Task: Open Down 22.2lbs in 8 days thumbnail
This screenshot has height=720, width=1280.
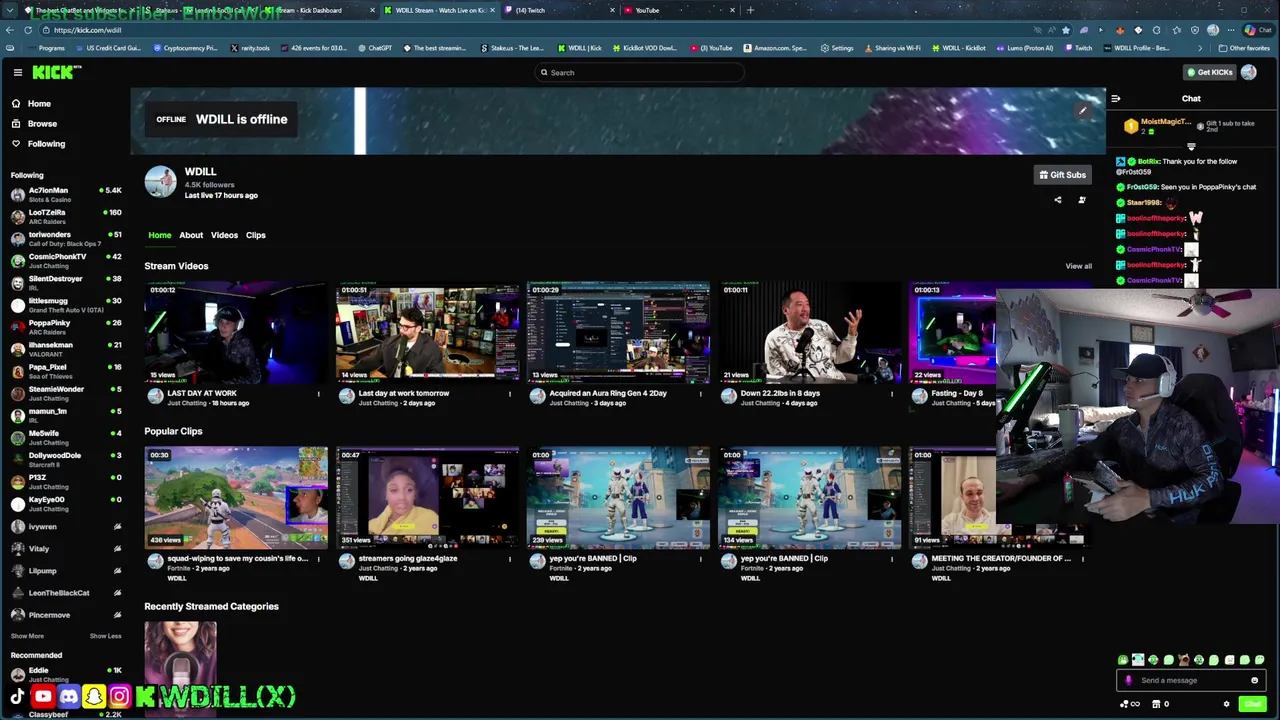Action: (x=809, y=332)
